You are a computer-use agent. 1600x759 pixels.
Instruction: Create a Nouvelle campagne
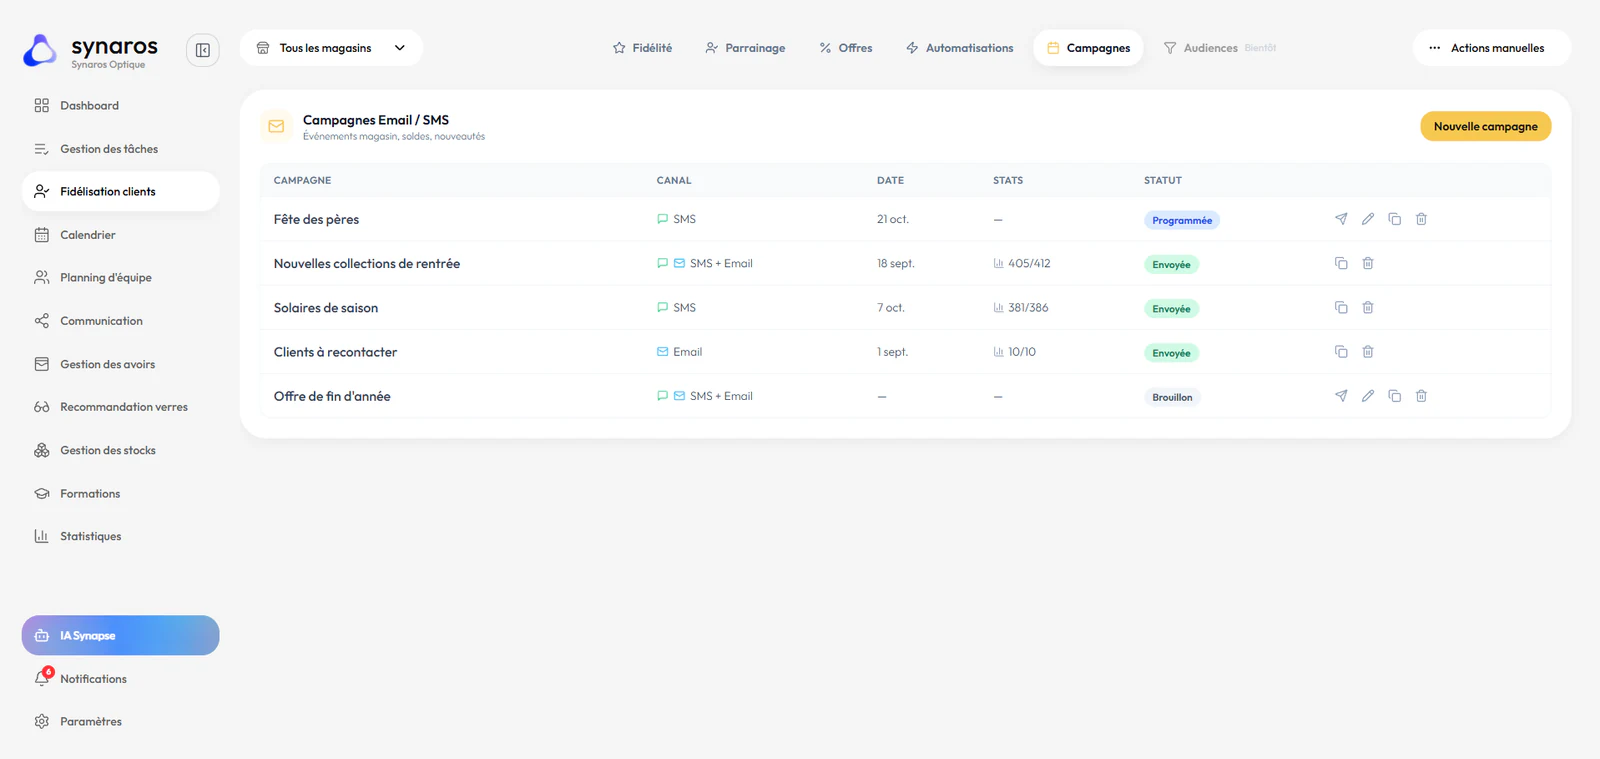pyautogui.click(x=1486, y=126)
